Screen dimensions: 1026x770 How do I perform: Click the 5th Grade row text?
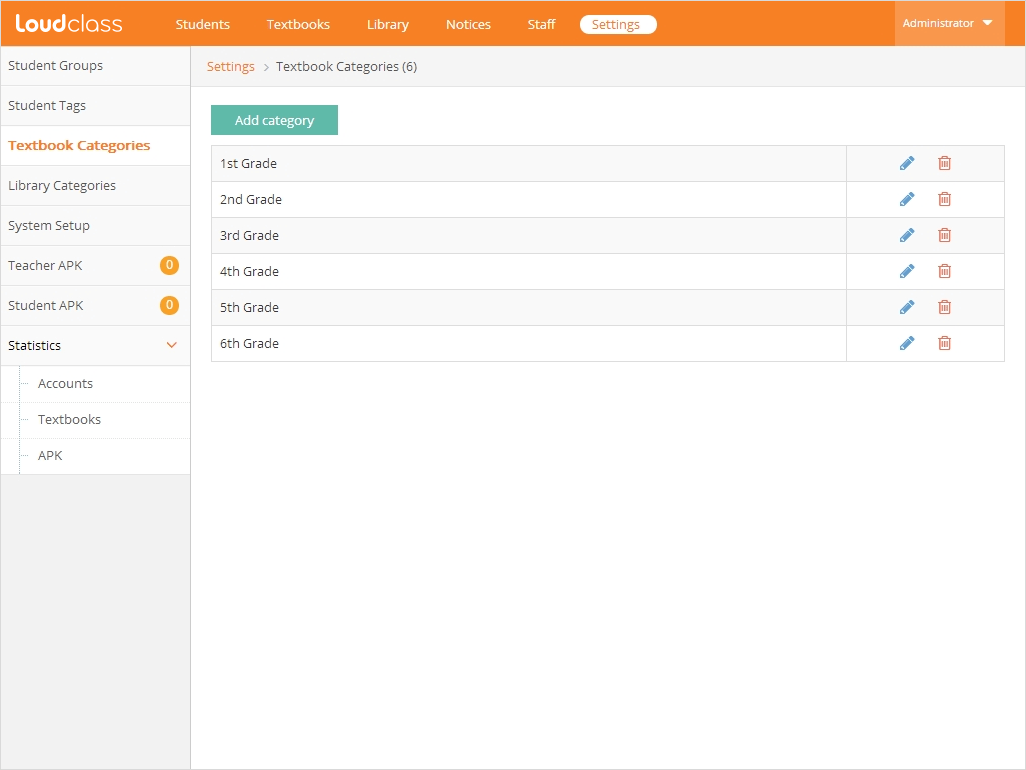249,307
